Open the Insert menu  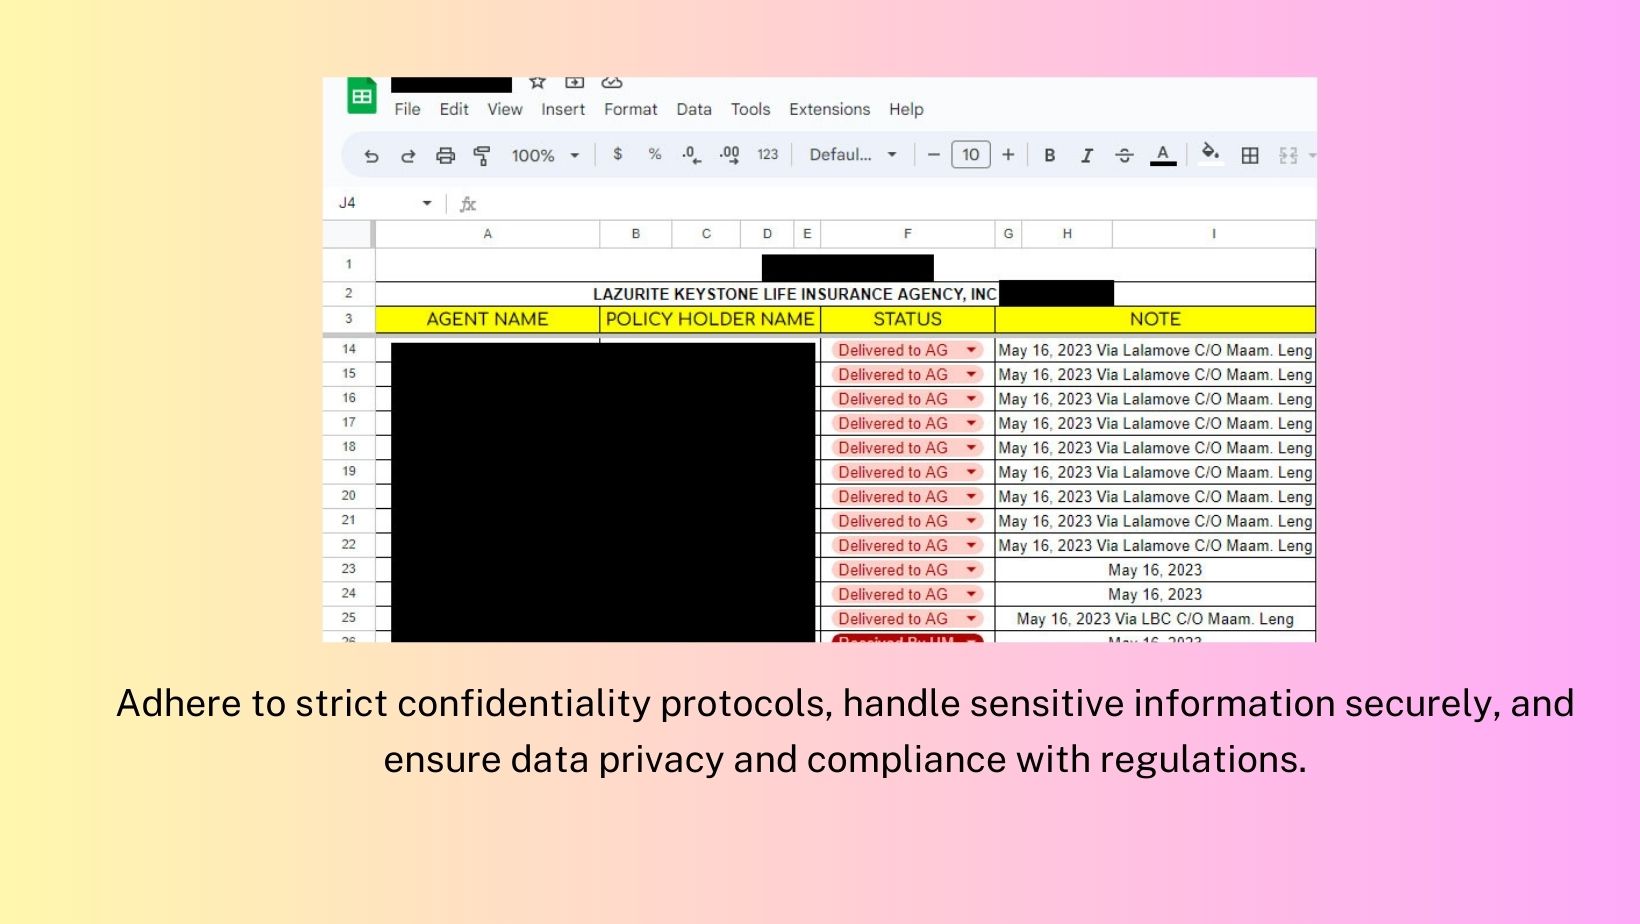563,109
